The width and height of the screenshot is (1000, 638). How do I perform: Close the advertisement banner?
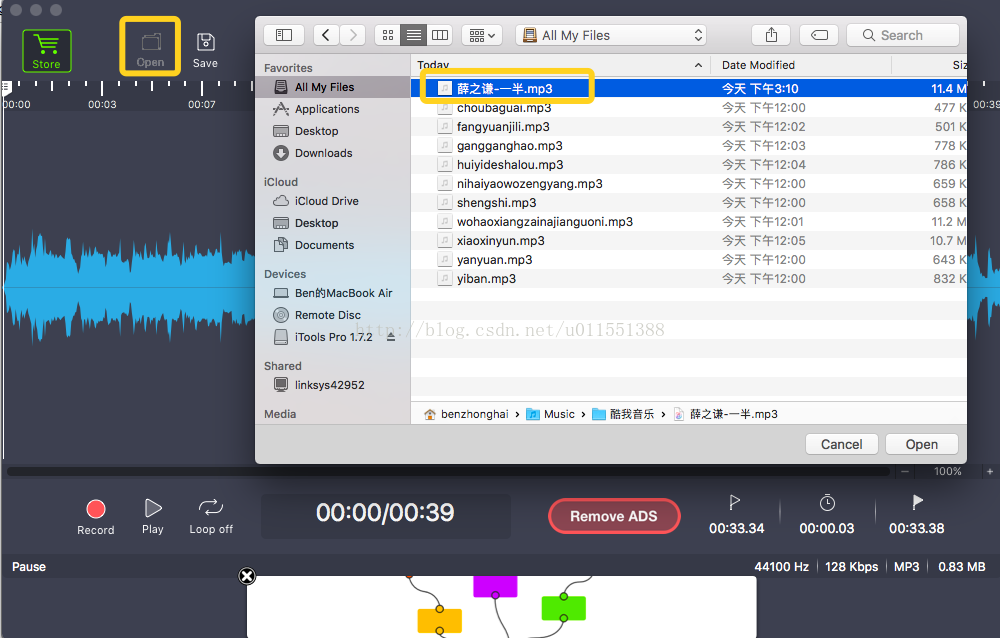(x=247, y=576)
